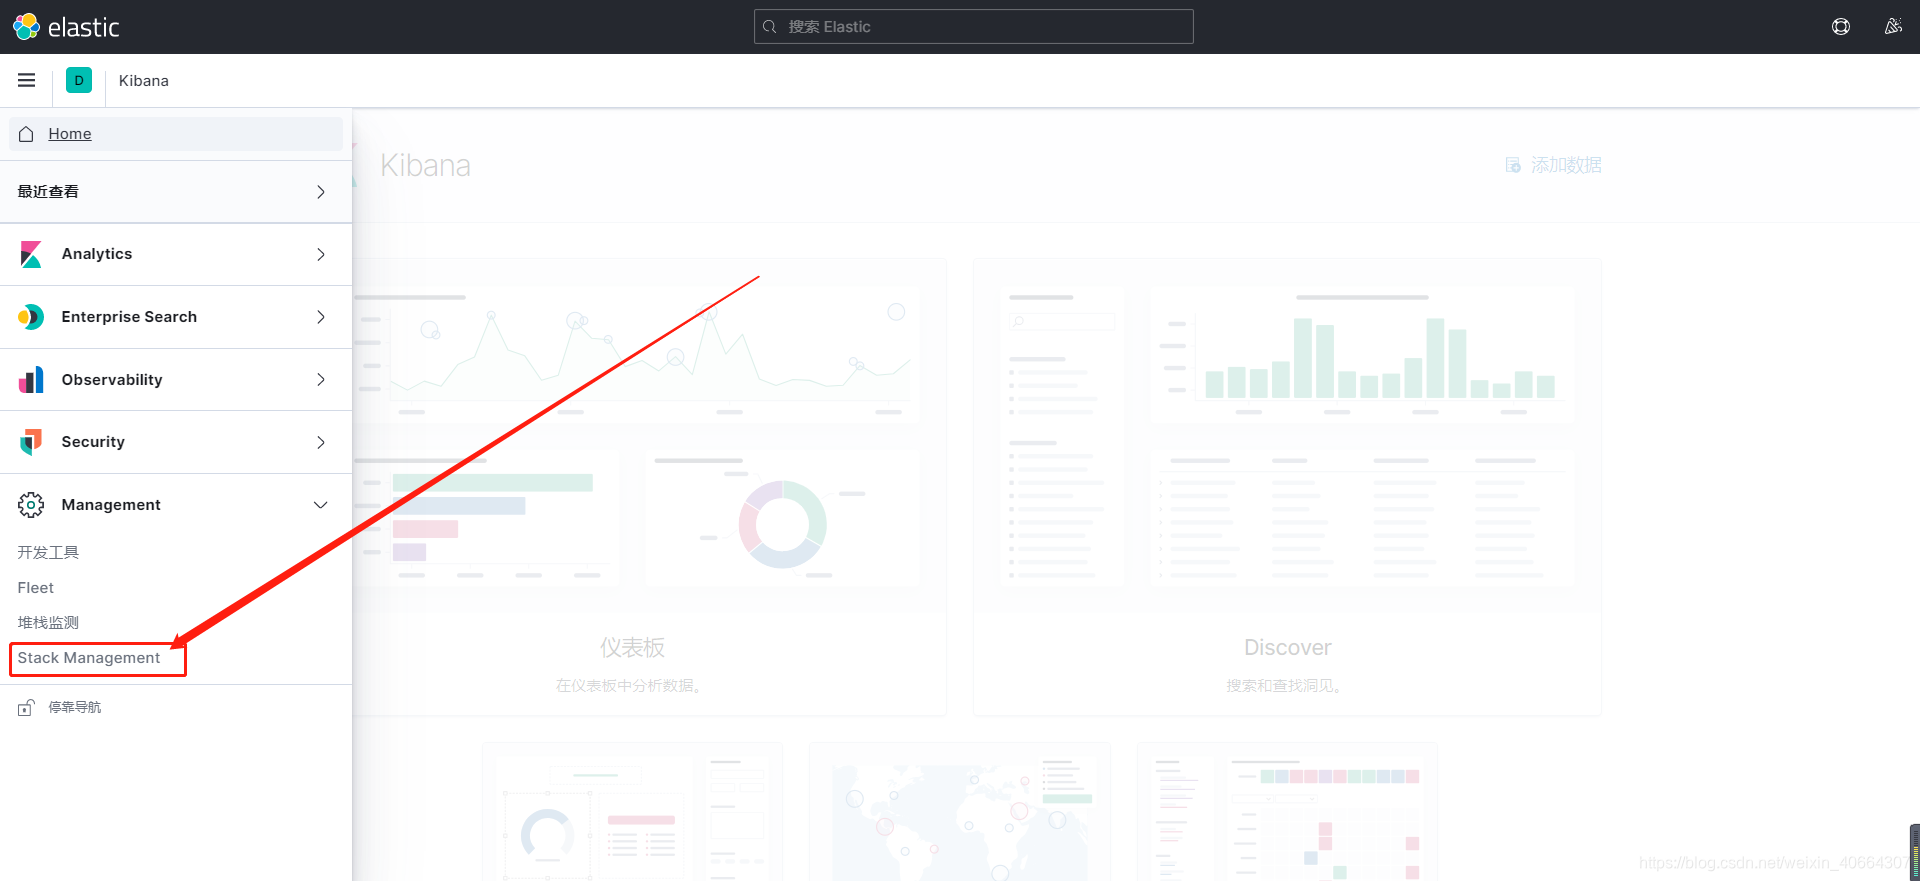Click the 添加数据 icon
The width and height of the screenshot is (1920, 881).
(x=1513, y=165)
